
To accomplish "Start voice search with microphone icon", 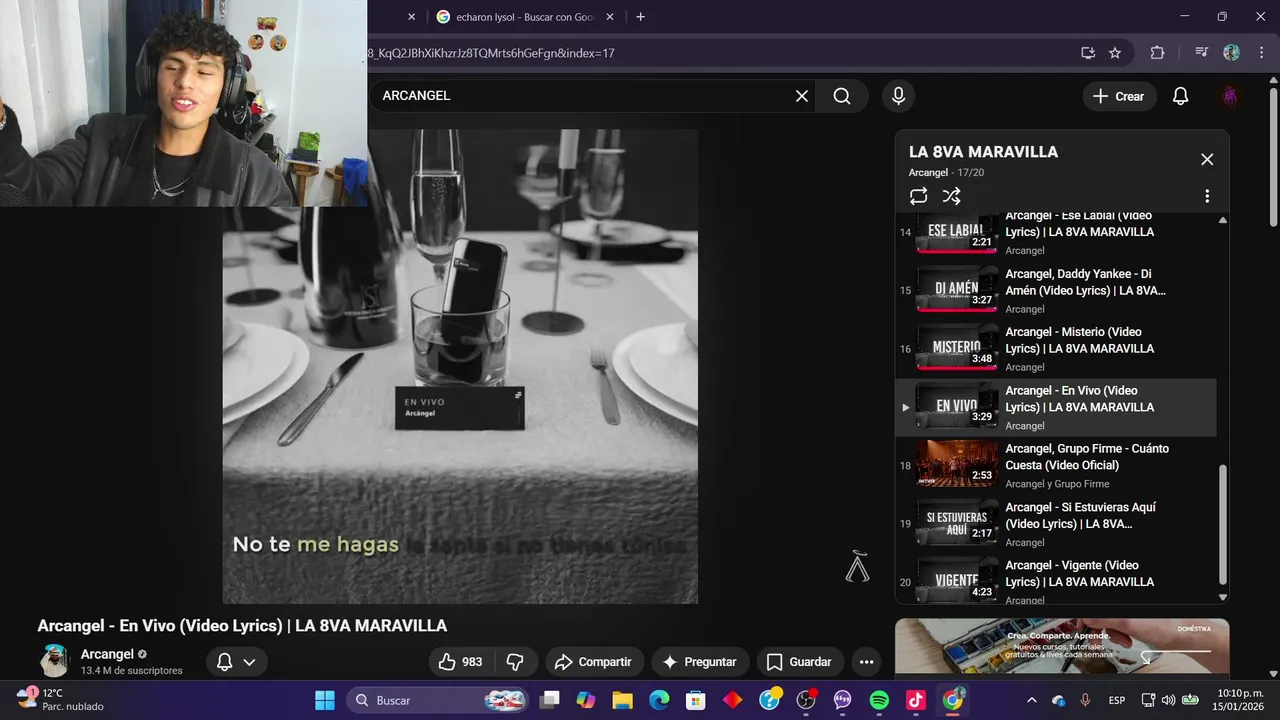I will pos(898,96).
